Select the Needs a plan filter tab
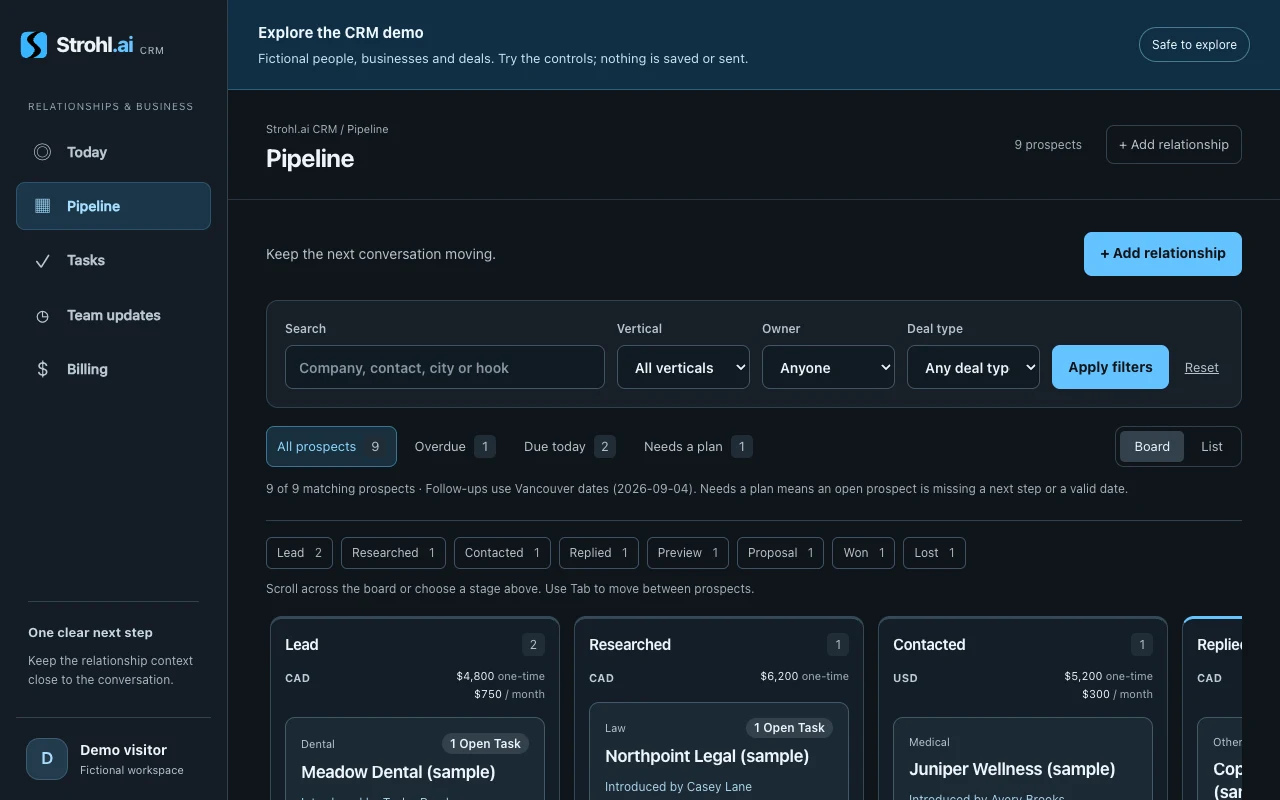This screenshot has height=800, width=1280. click(x=698, y=447)
